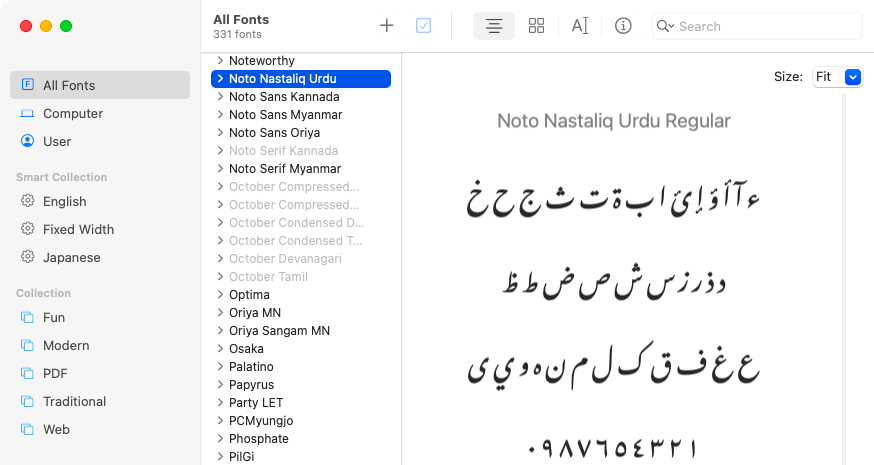
Task: Expand the Noto Nastaliq Urdu font family
Action: (220, 79)
